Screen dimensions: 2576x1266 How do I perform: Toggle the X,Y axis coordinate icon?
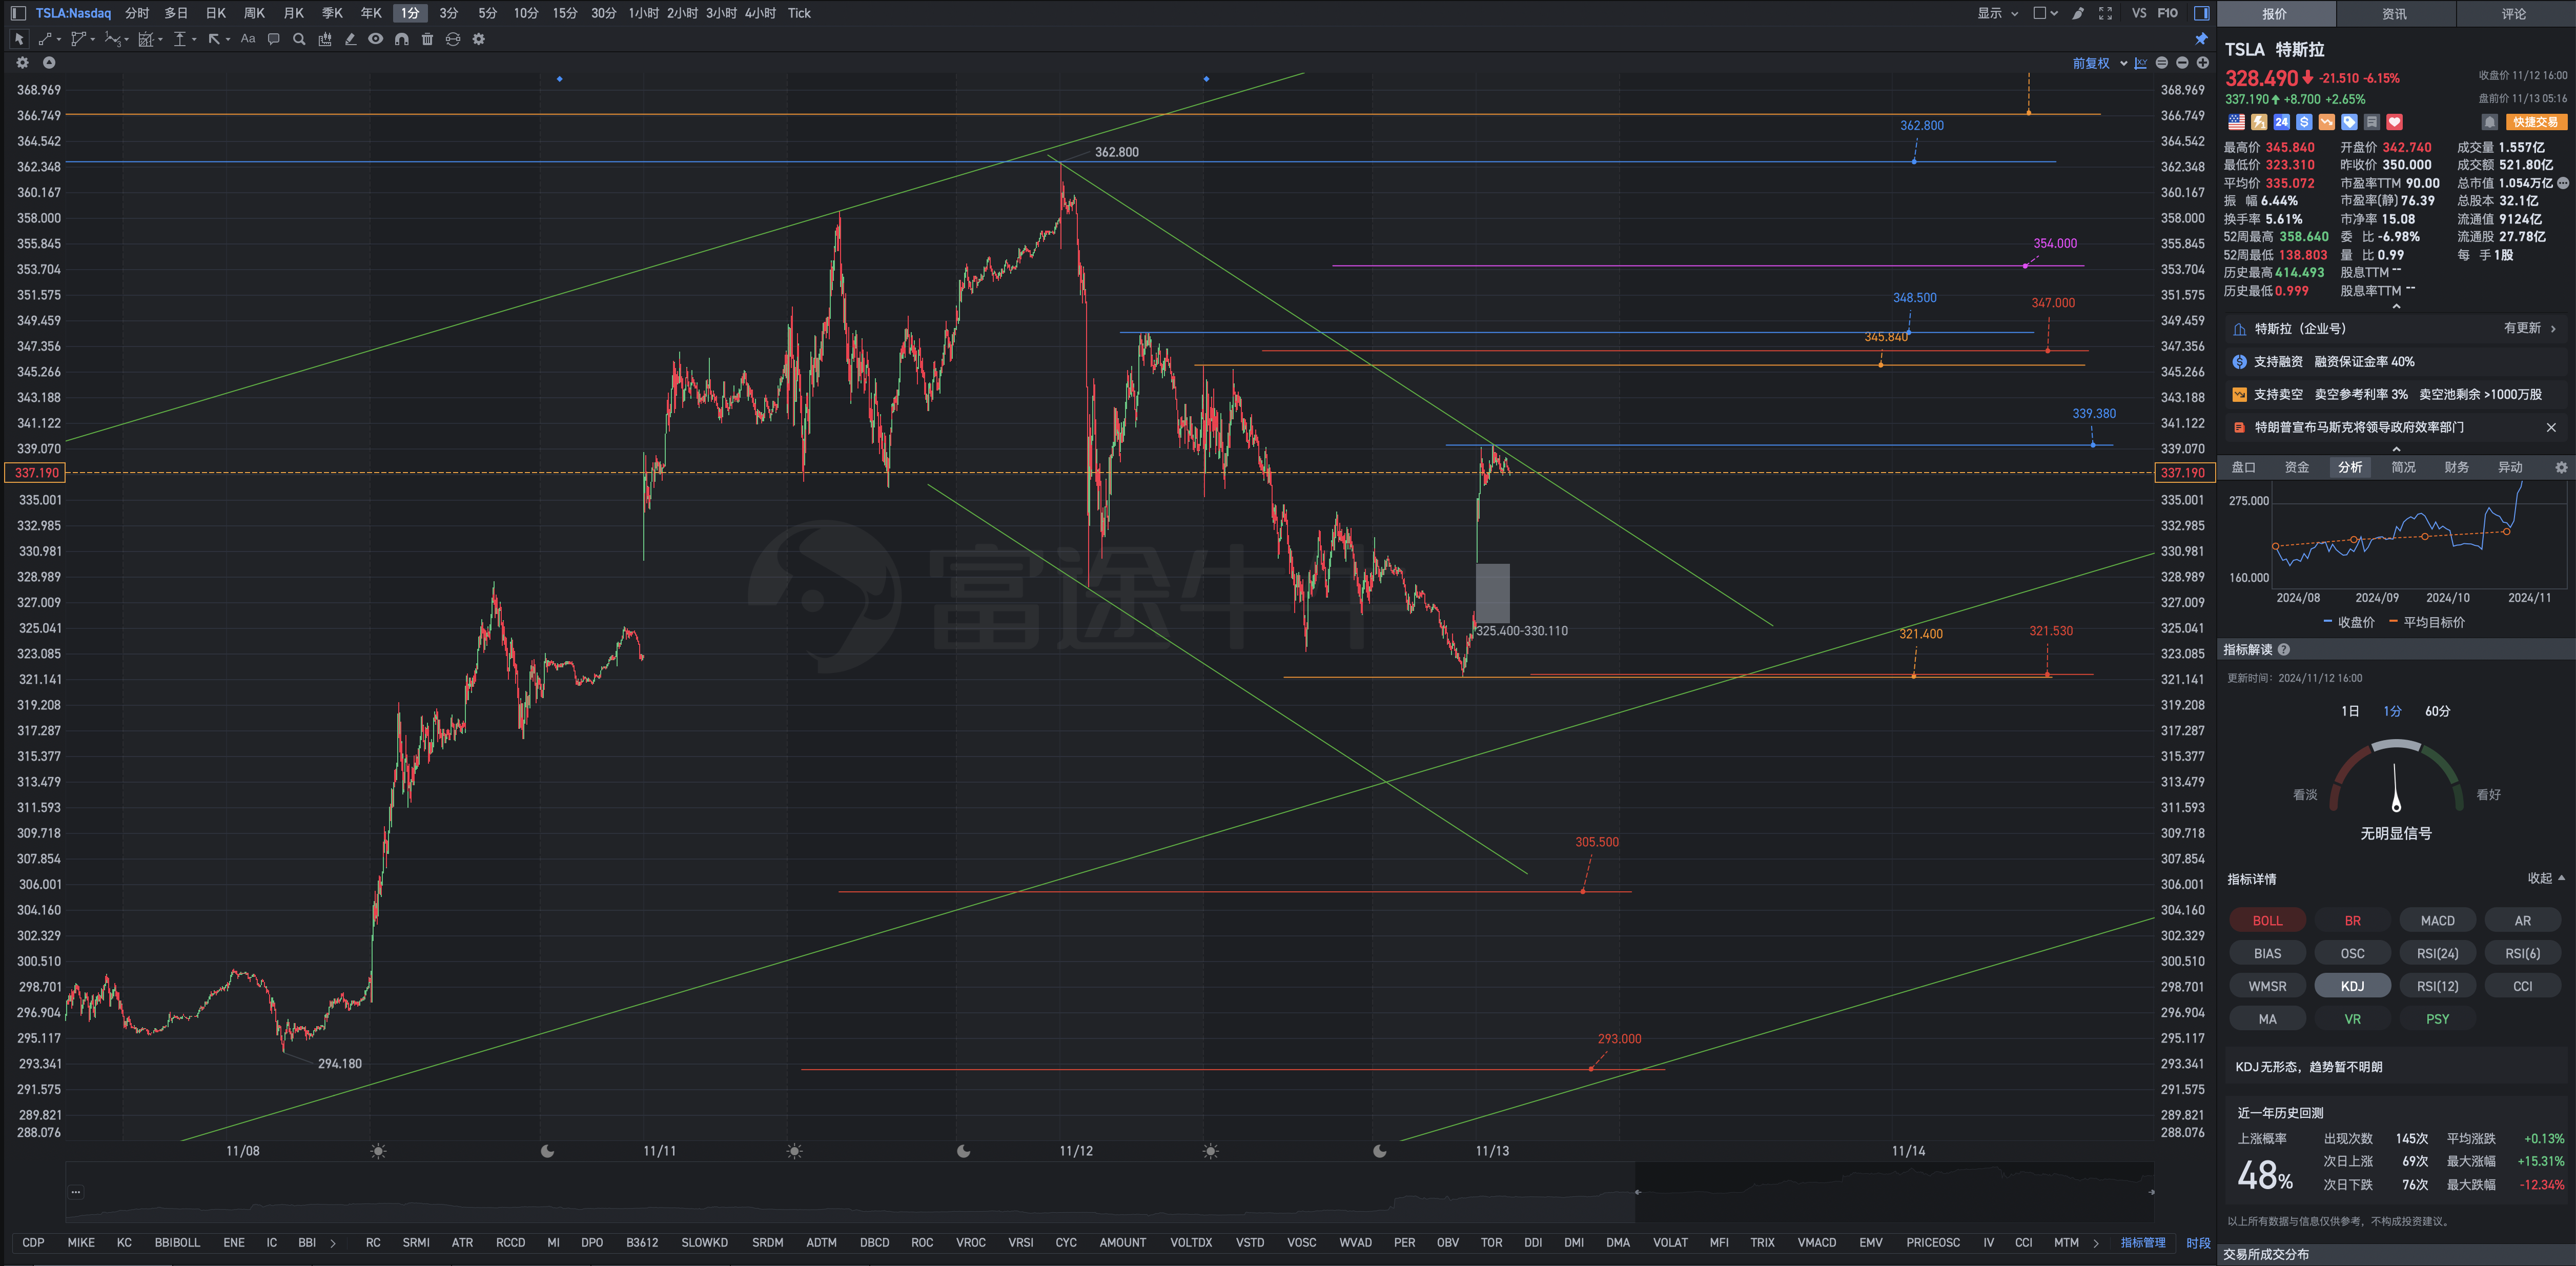point(2141,63)
